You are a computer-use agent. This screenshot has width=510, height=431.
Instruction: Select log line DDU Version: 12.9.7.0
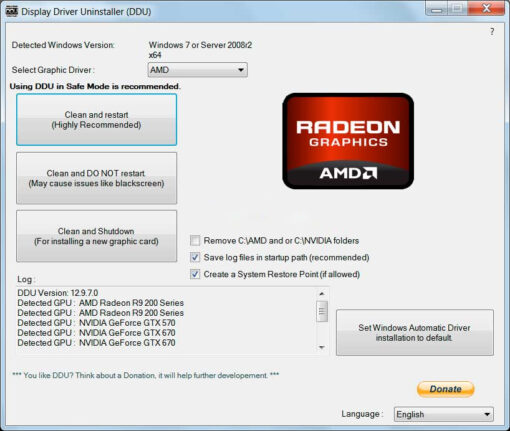point(58,293)
